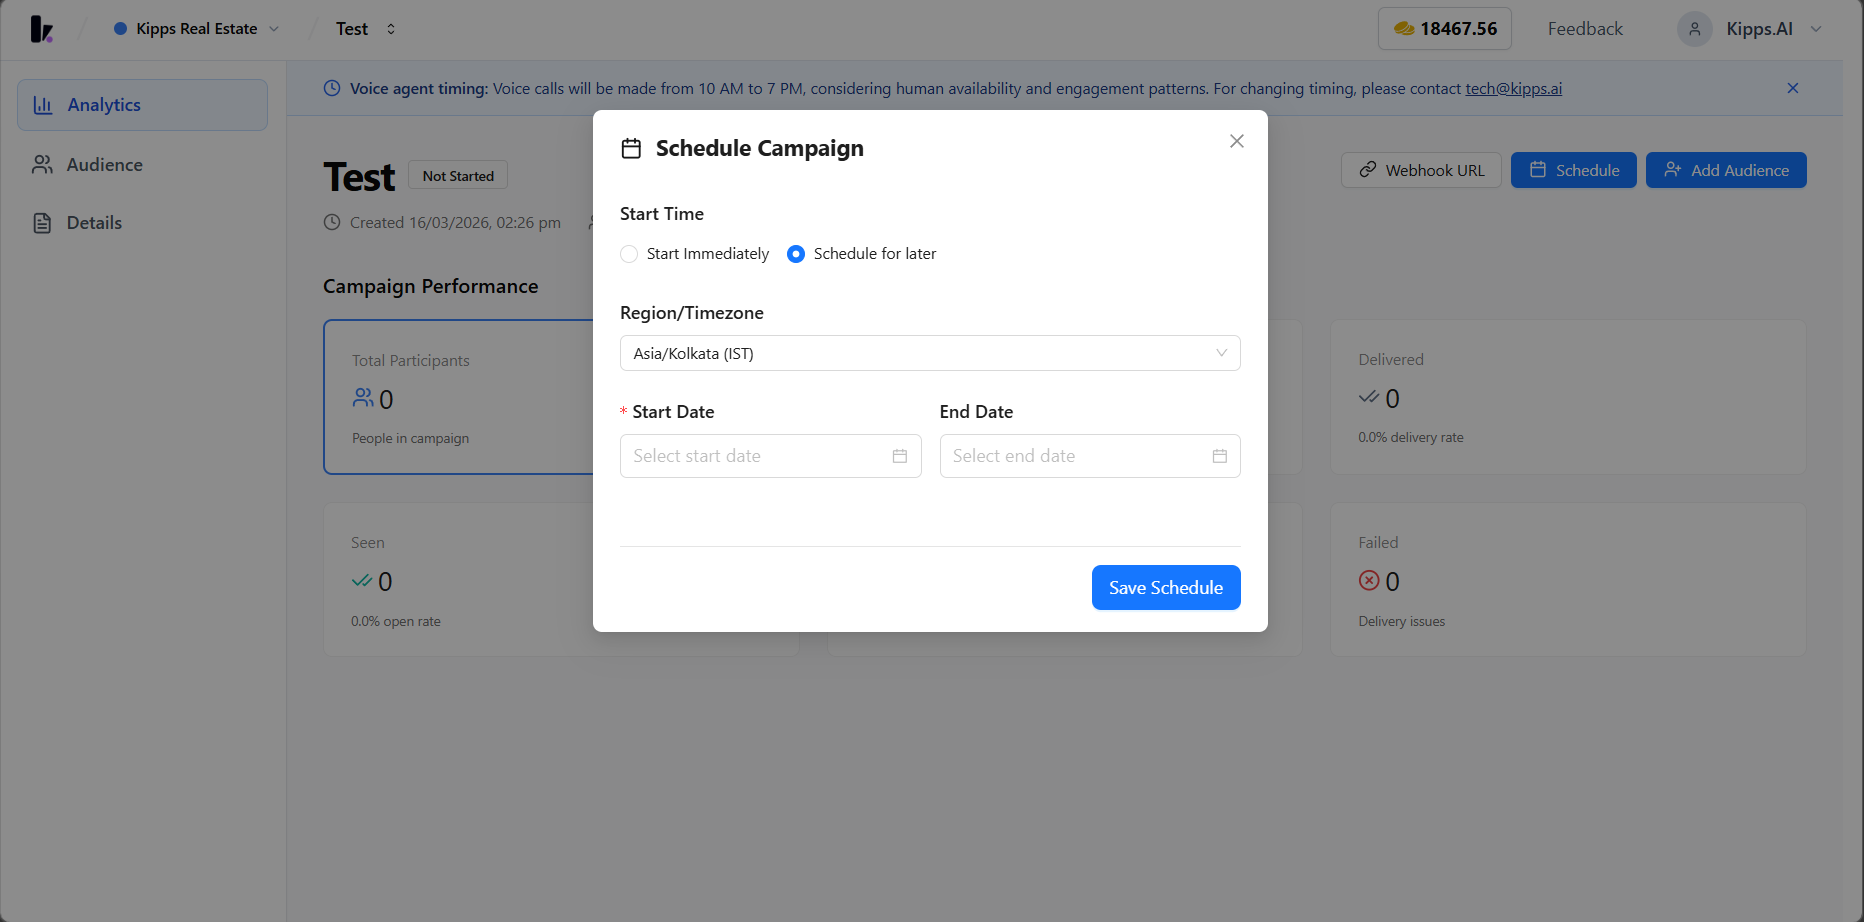Click the Failed stats card
The image size is (1864, 922).
tap(1568, 580)
